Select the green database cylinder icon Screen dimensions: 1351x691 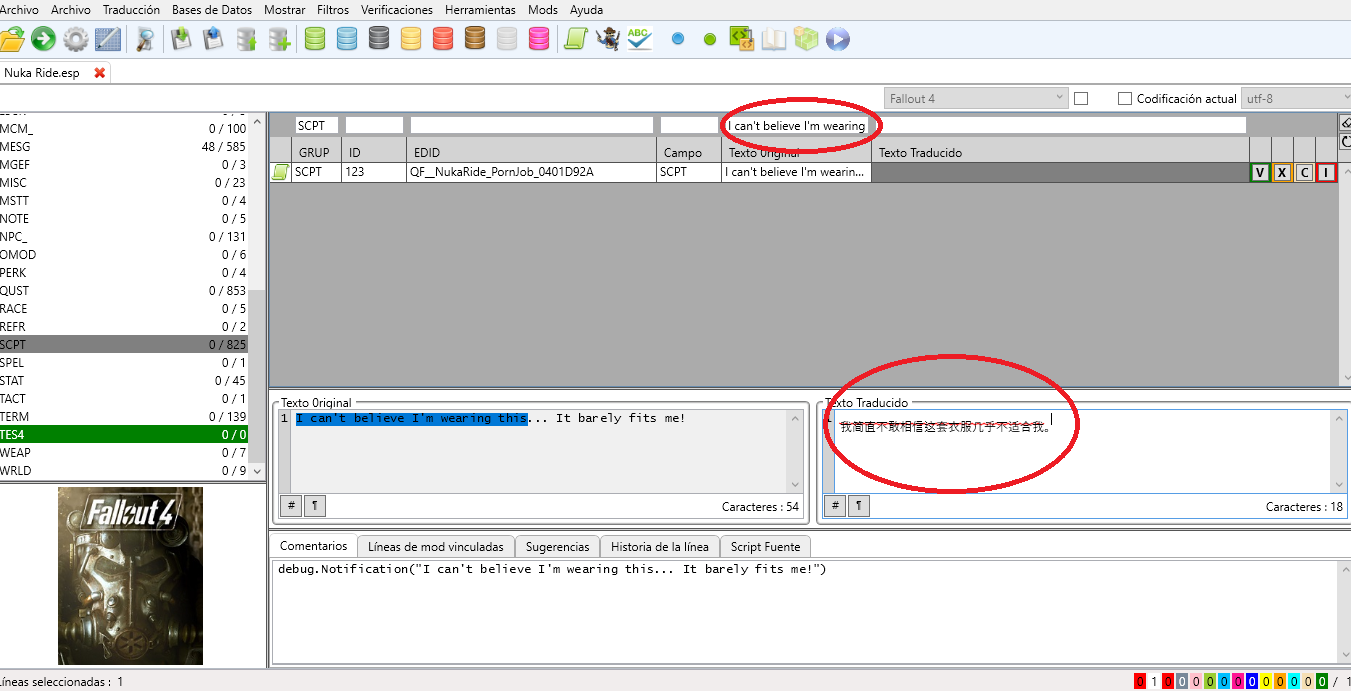coord(315,39)
